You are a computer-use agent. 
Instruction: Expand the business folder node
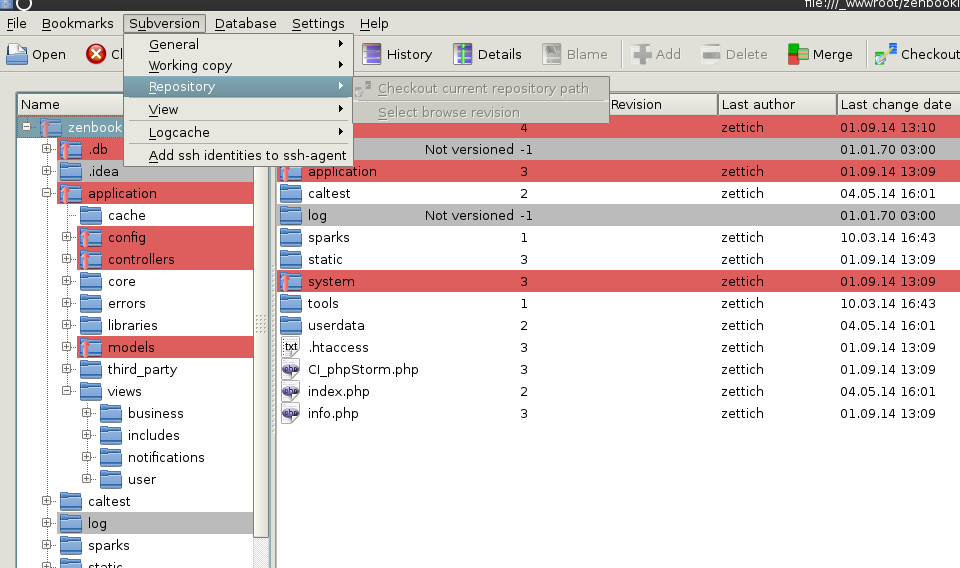(x=87, y=413)
